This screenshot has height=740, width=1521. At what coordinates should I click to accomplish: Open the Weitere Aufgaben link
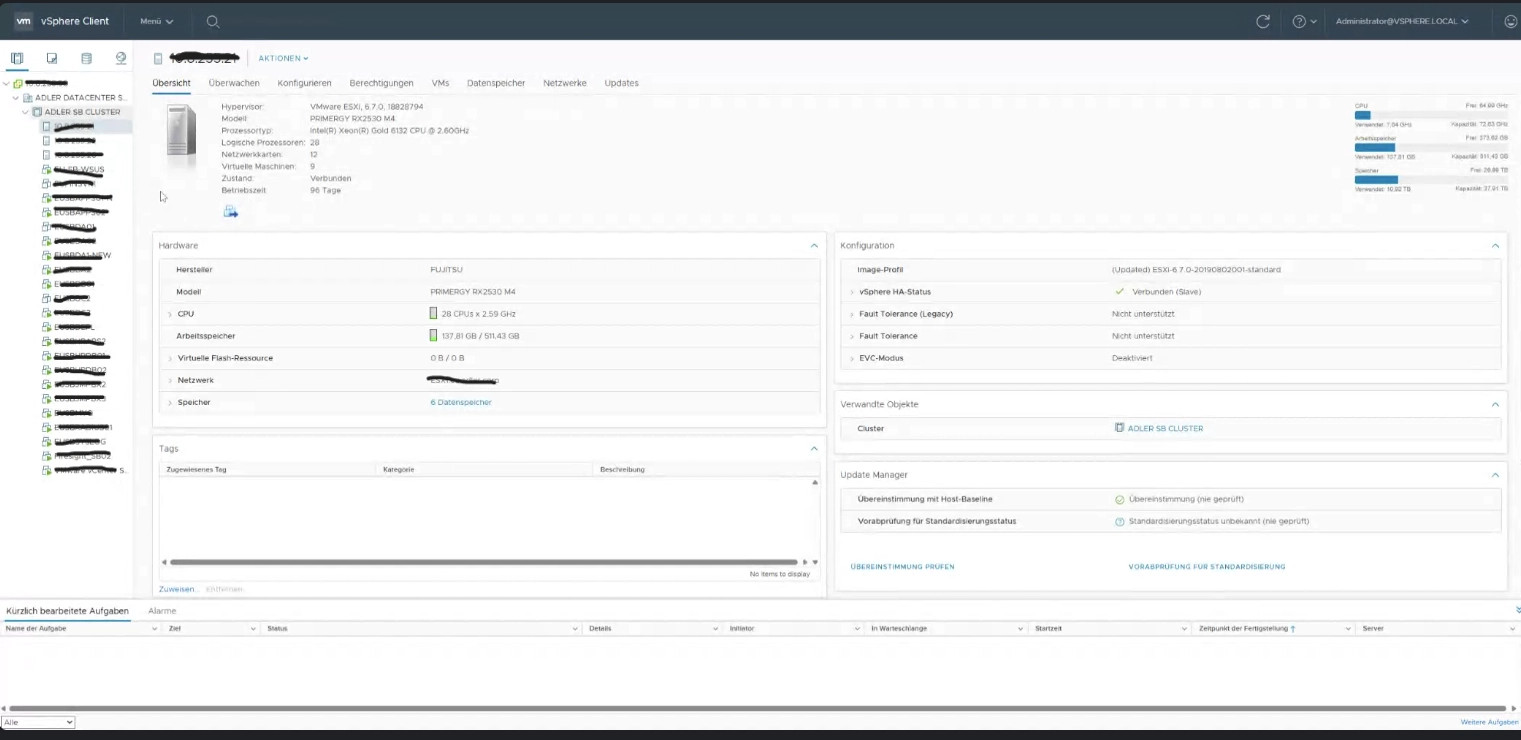click(x=1489, y=722)
